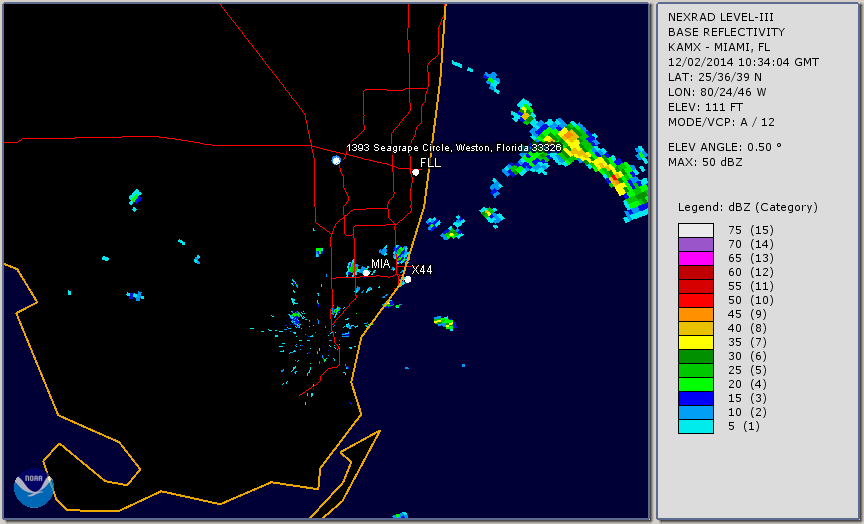Click the 20 dBZ bright green swatch
864x524 pixels.
pyautogui.click(x=696, y=384)
